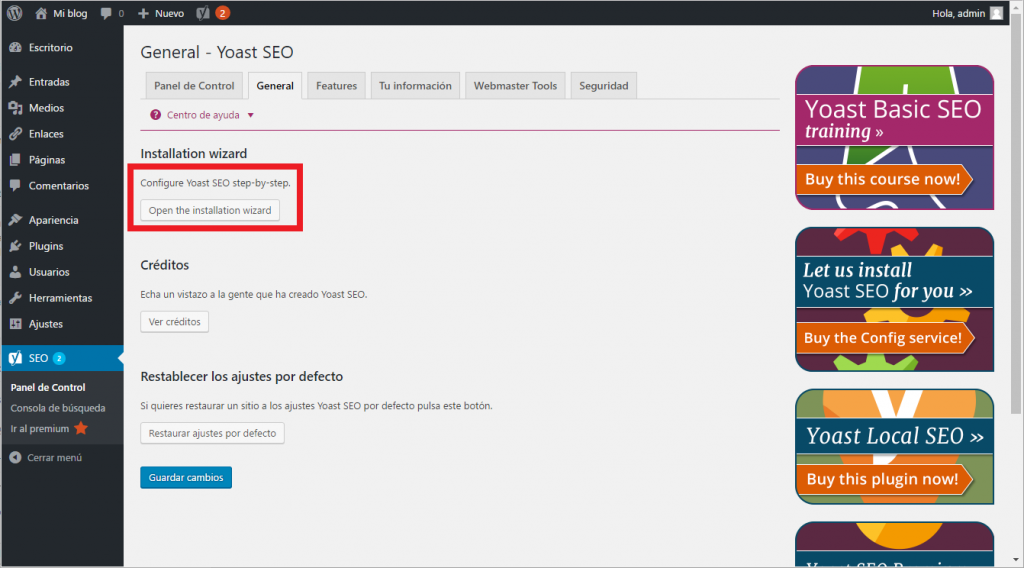Go to the Tu información tab
Screen dimensions: 1024x568
[x=415, y=86]
